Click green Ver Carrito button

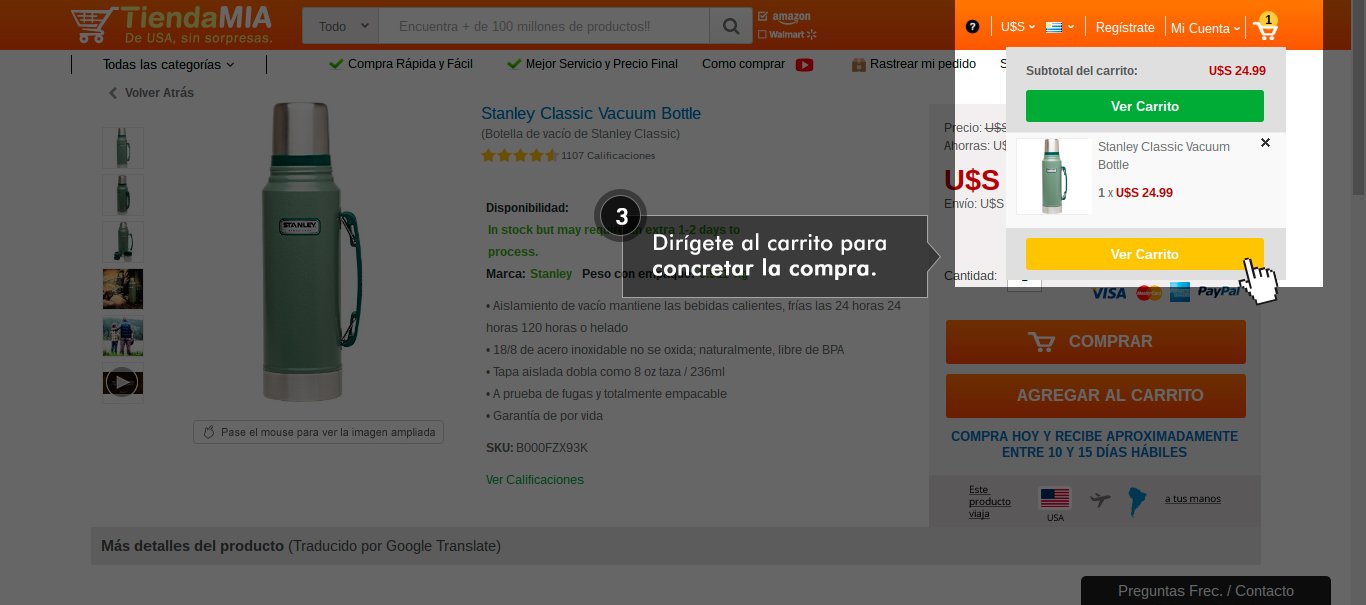(x=1144, y=106)
